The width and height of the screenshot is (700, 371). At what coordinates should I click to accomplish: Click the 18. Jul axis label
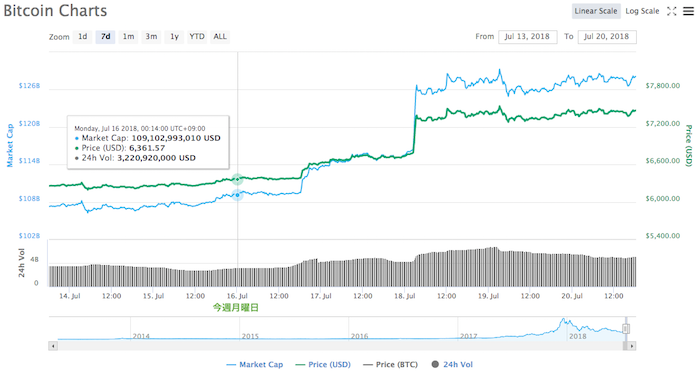[404, 296]
